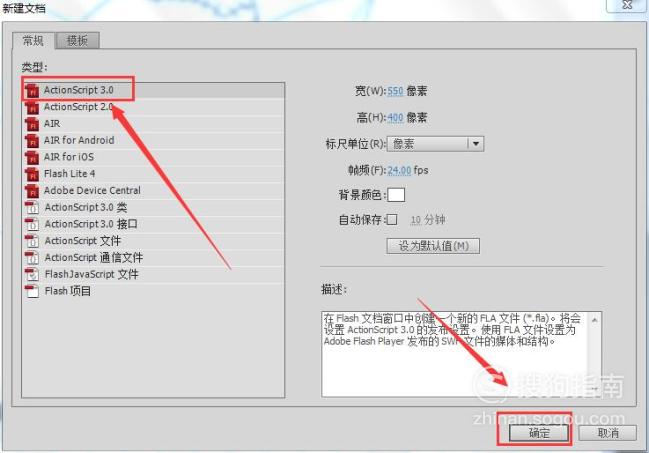
Task: Click the ActionScript 文件 icon
Action: [x=32, y=241]
